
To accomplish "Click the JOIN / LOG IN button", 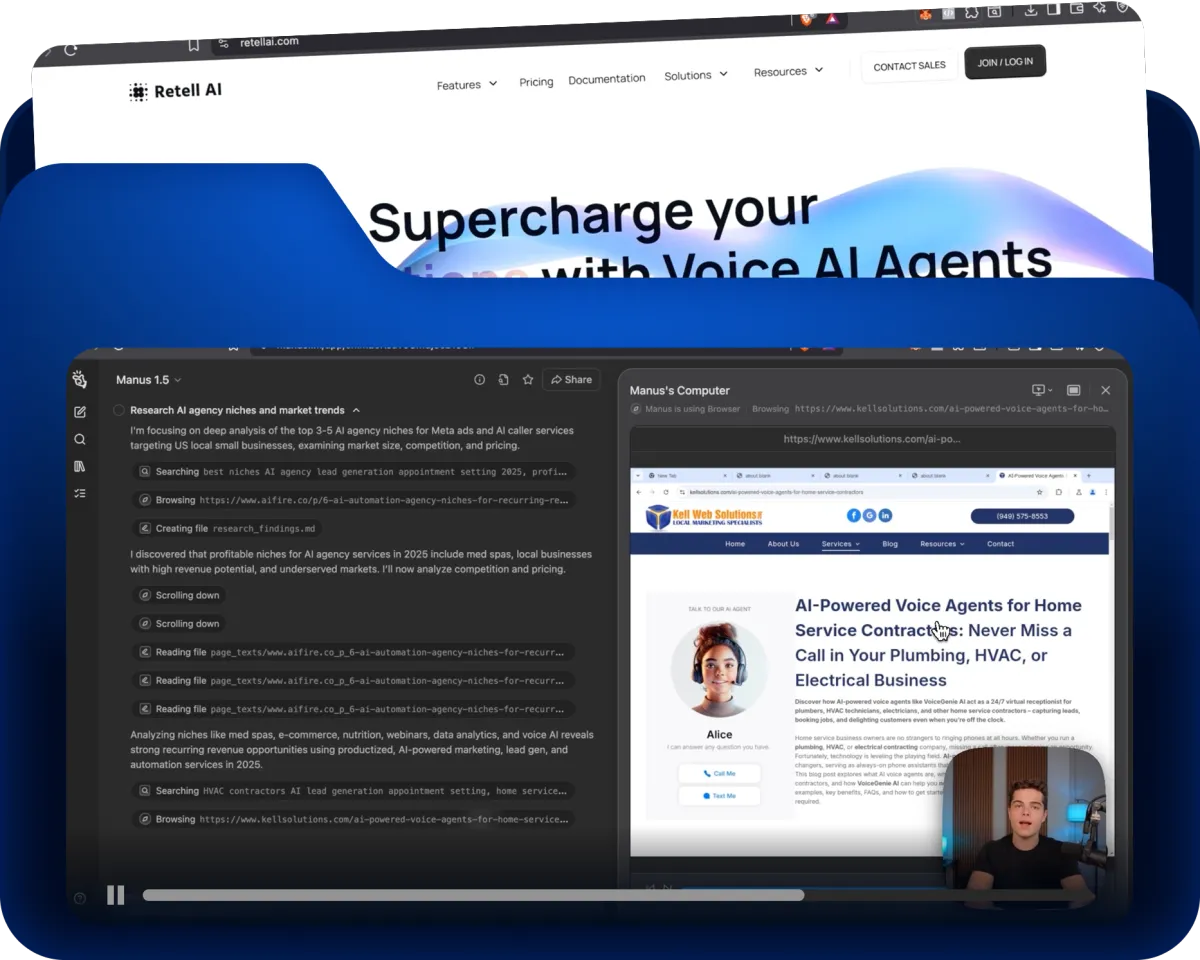I will 1005,62.
